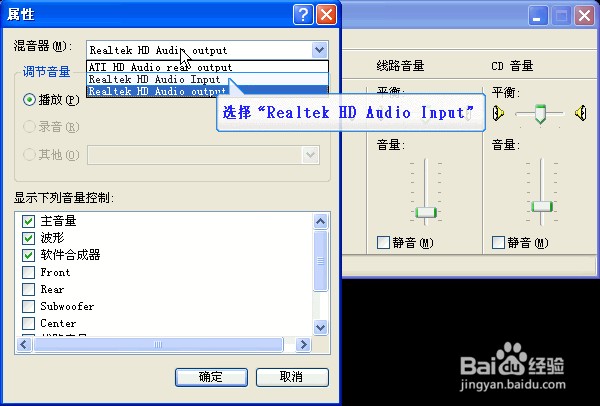Select the 播放 (Playback) radio button
The width and height of the screenshot is (600, 406).
(29, 100)
